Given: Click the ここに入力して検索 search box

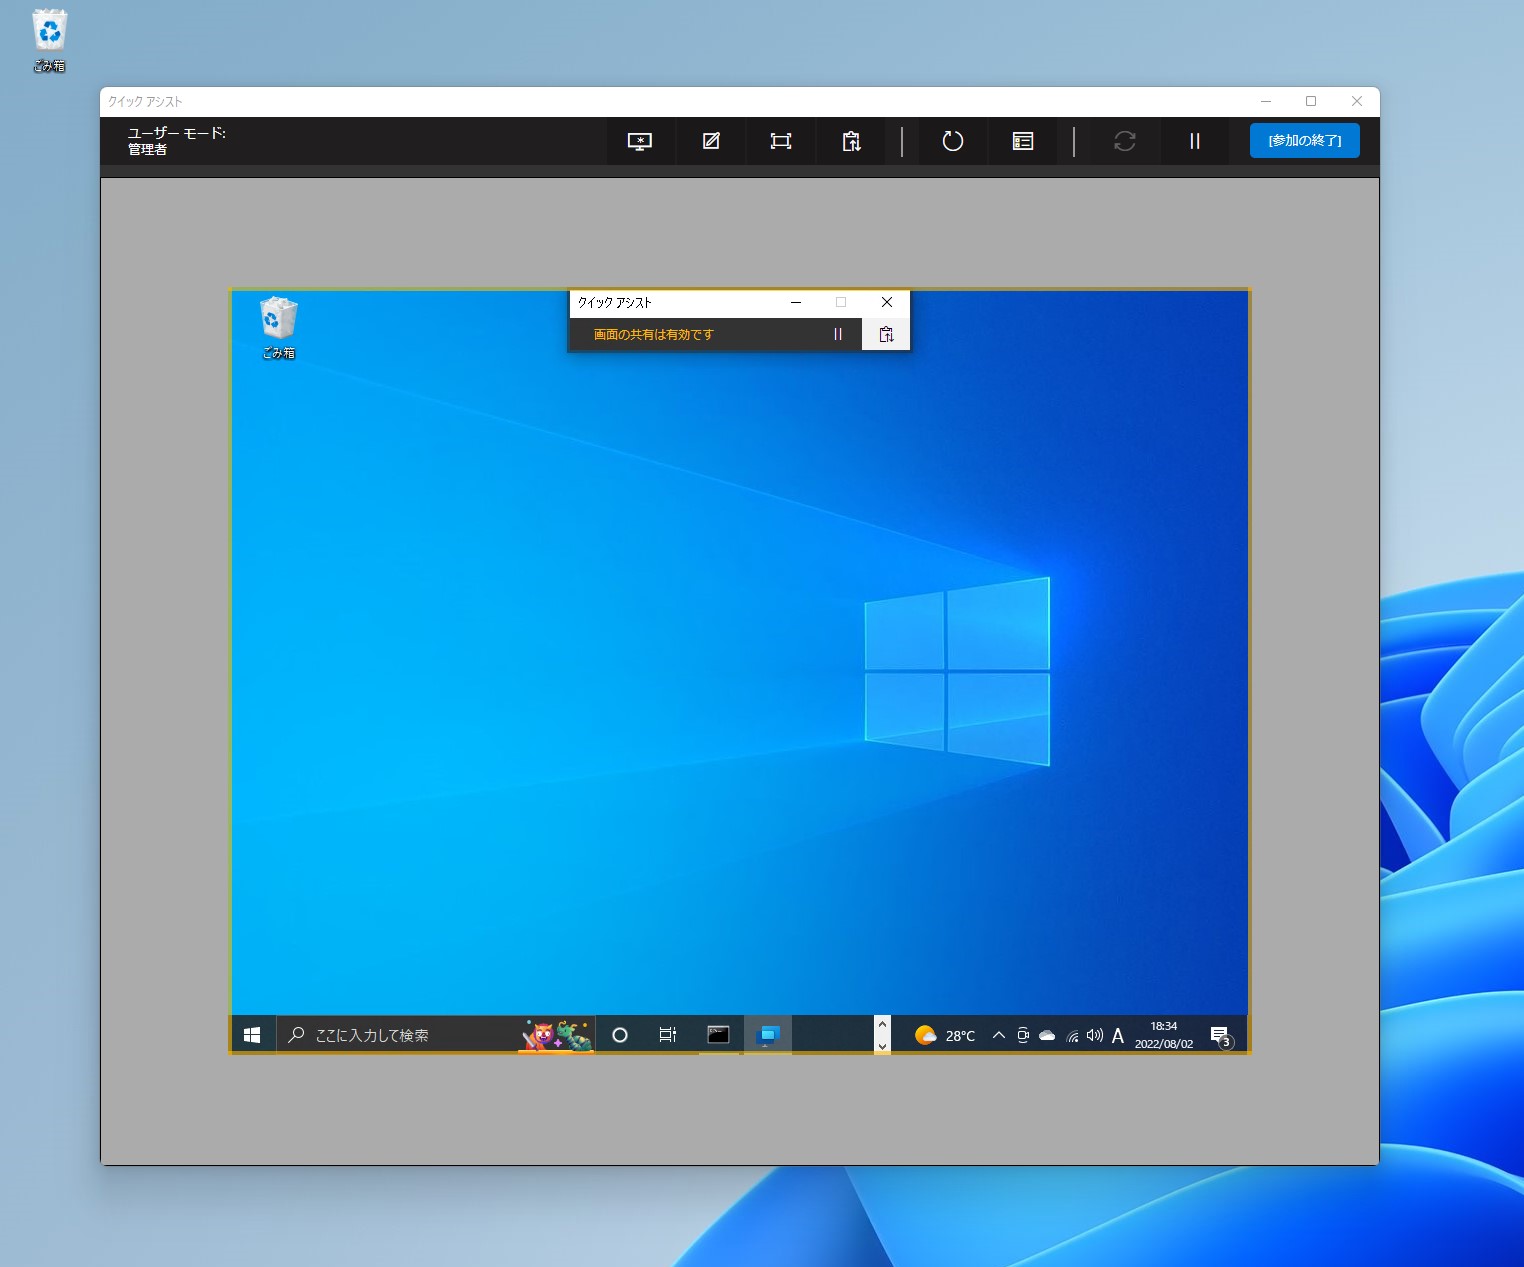Looking at the screenshot, I should (x=435, y=1035).
